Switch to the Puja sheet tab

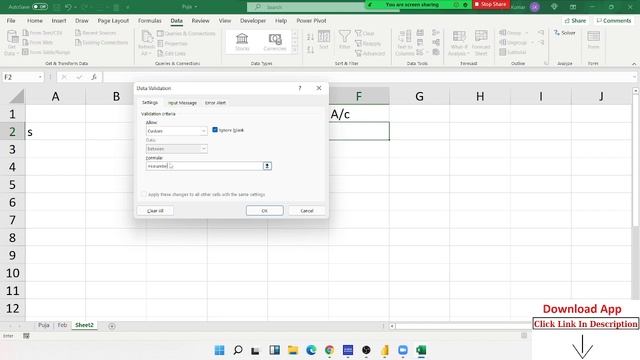(x=44, y=325)
